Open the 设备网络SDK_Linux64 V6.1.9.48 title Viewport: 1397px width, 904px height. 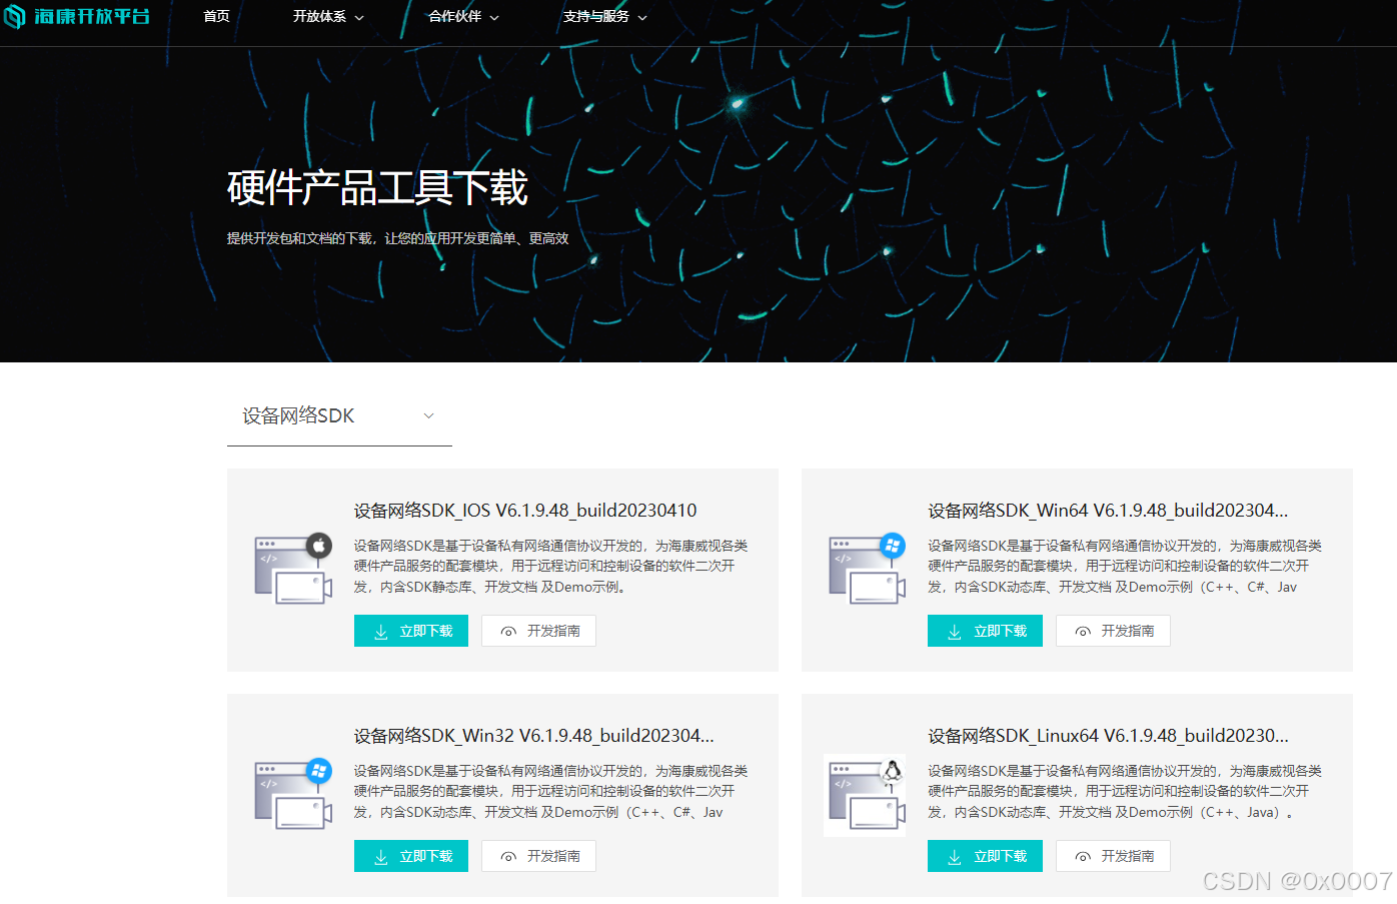click(1108, 736)
